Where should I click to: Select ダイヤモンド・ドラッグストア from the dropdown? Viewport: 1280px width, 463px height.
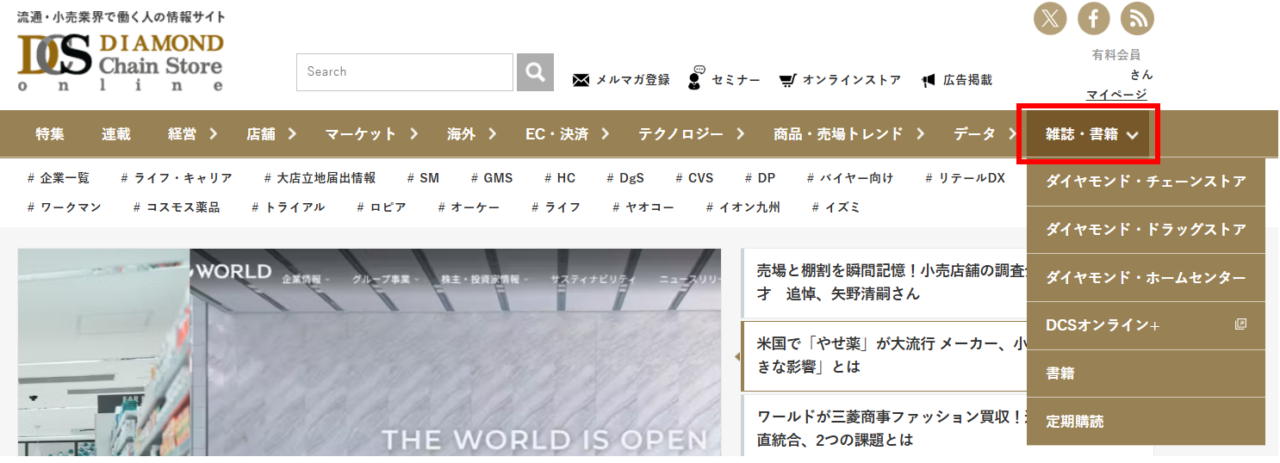pyautogui.click(x=1145, y=230)
